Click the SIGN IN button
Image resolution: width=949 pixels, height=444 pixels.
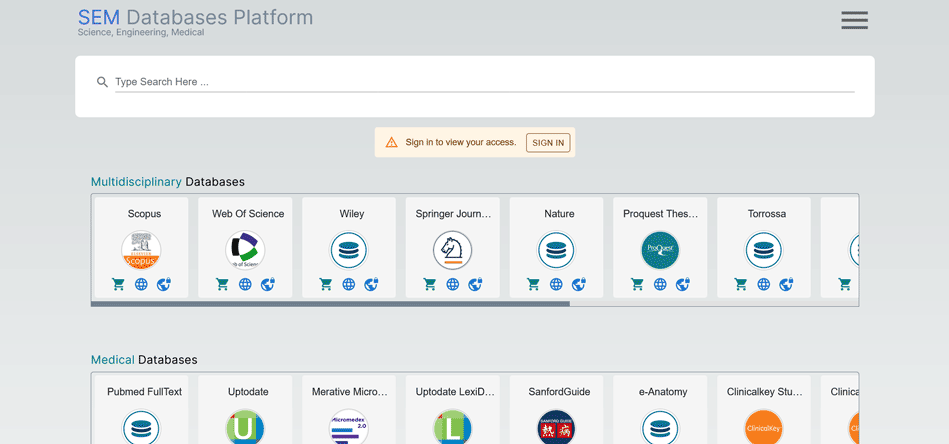point(548,143)
